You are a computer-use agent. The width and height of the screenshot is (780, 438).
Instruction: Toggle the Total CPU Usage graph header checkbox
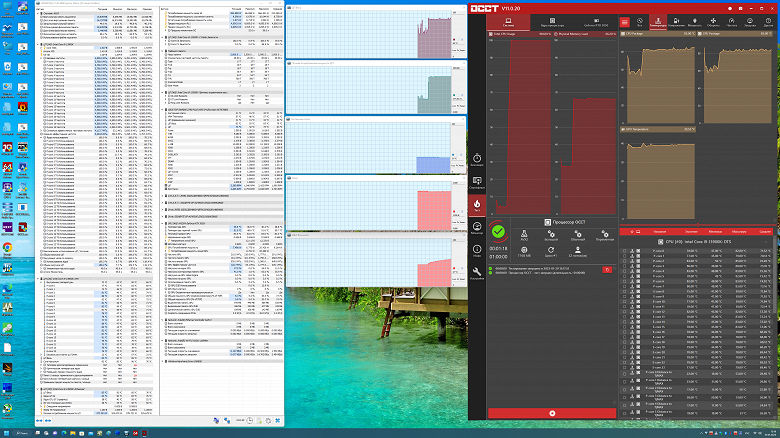click(x=490, y=34)
